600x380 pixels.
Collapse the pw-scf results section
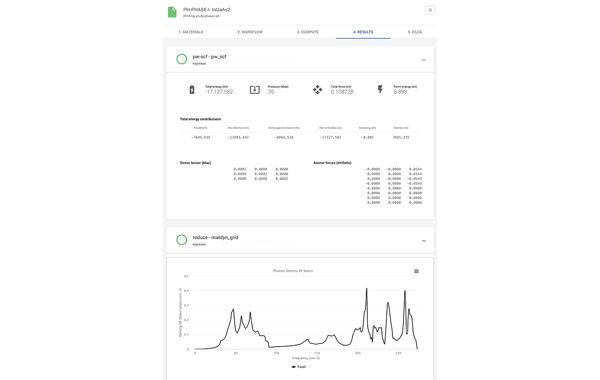(424, 60)
